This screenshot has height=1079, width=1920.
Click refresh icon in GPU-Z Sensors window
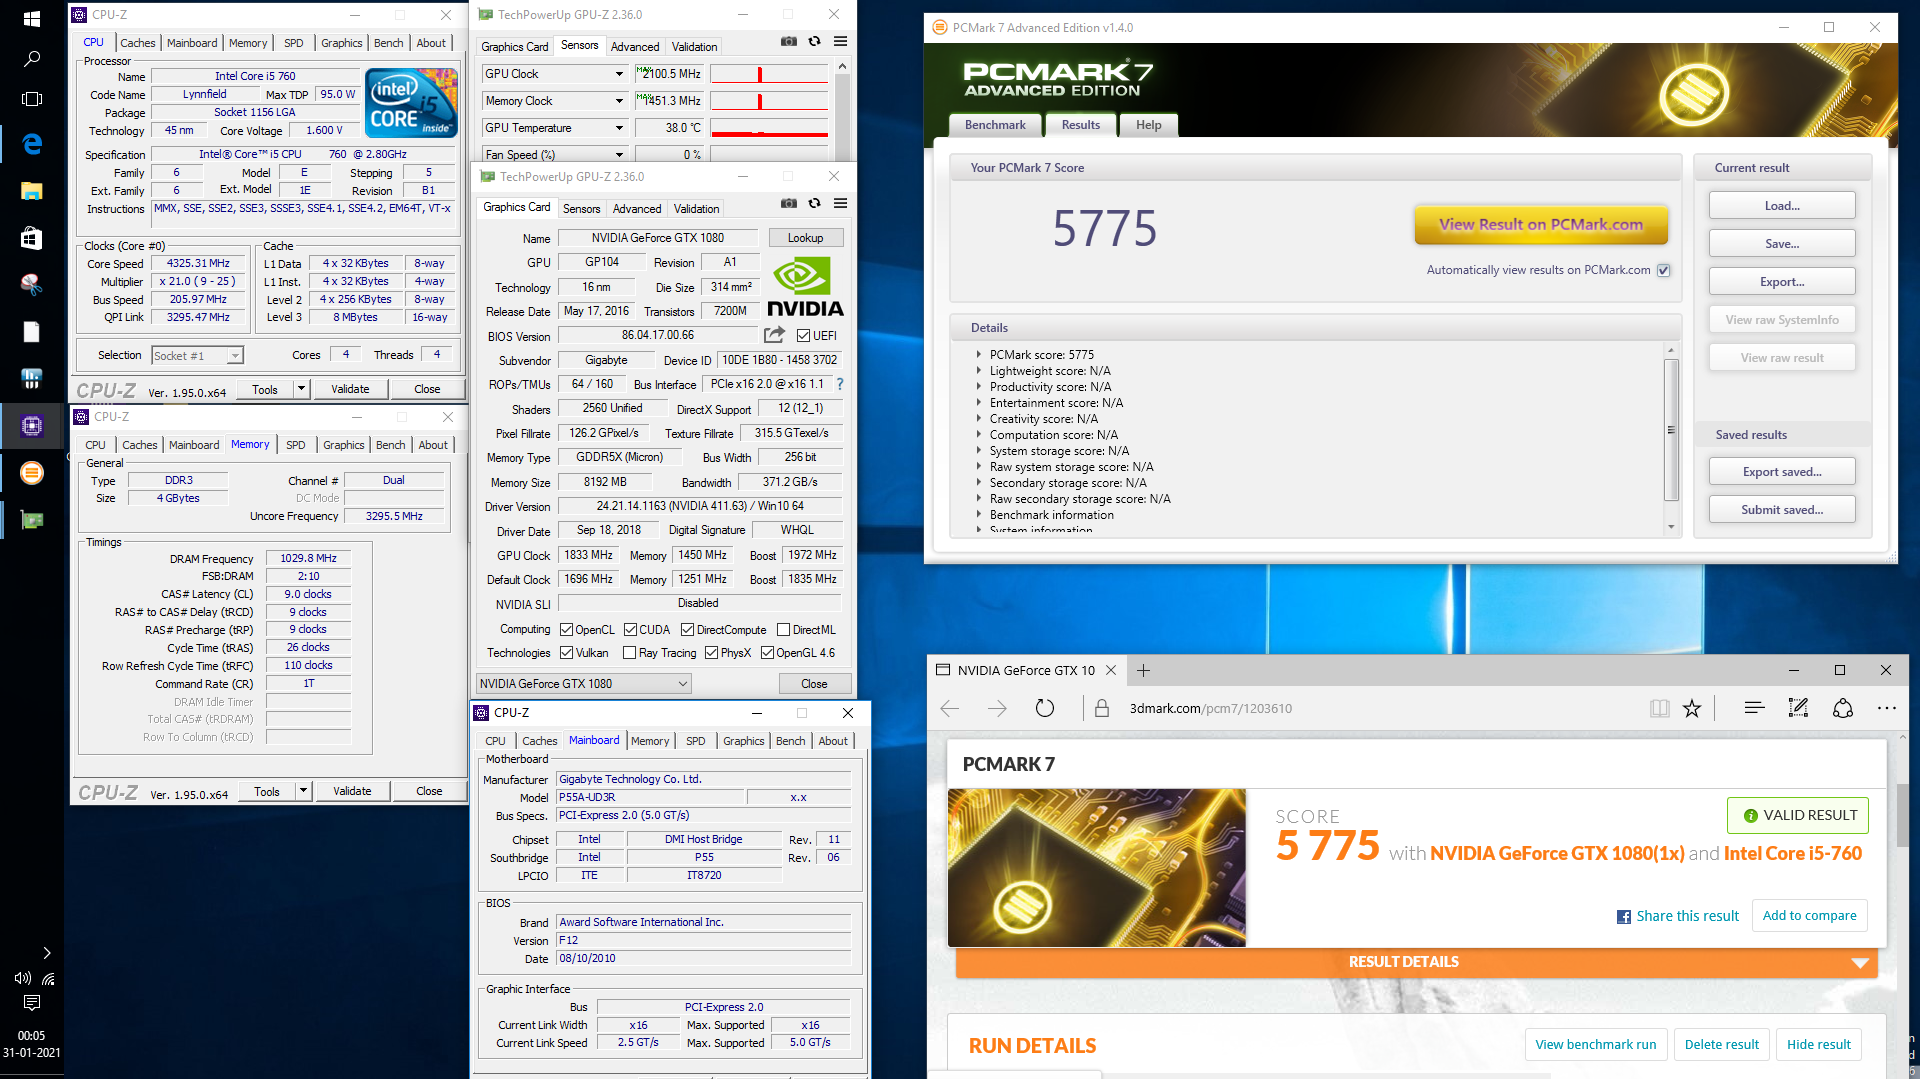815,41
